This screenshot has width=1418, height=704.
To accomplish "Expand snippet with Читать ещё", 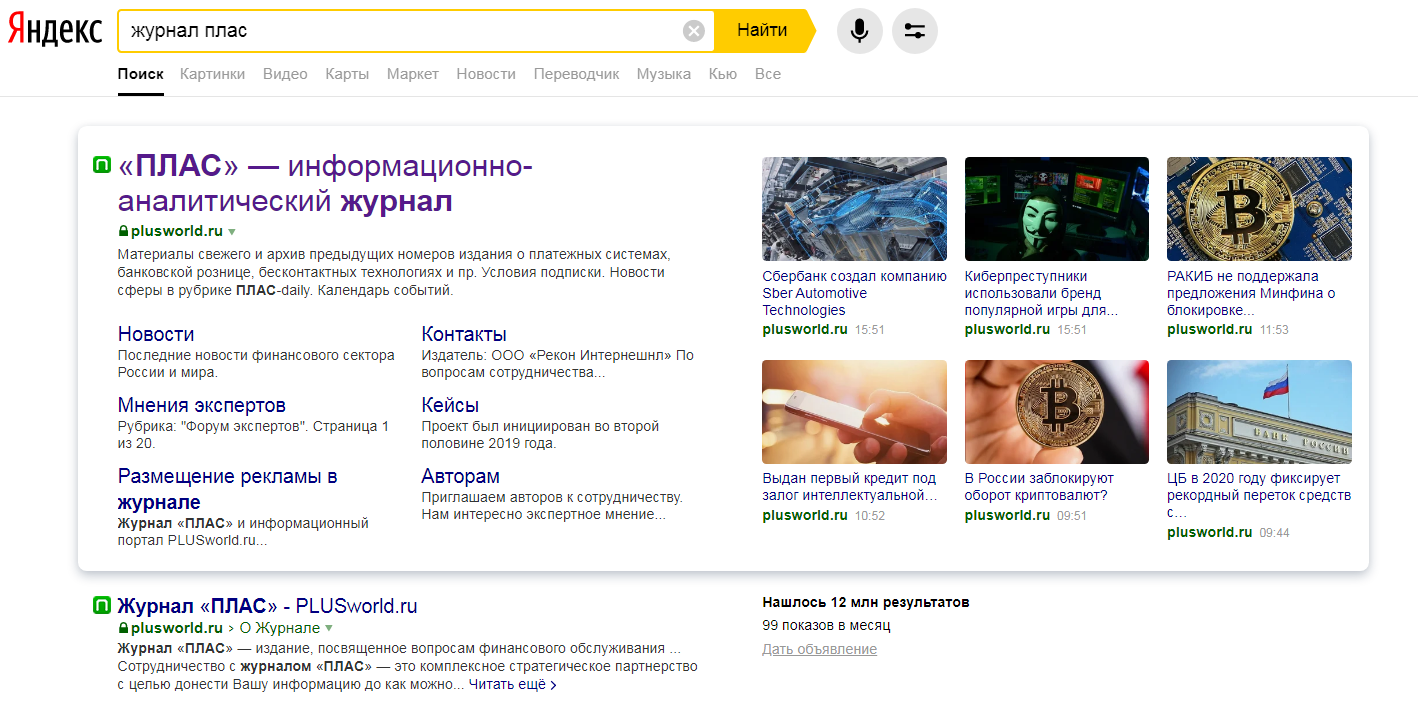I will pos(512,685).
